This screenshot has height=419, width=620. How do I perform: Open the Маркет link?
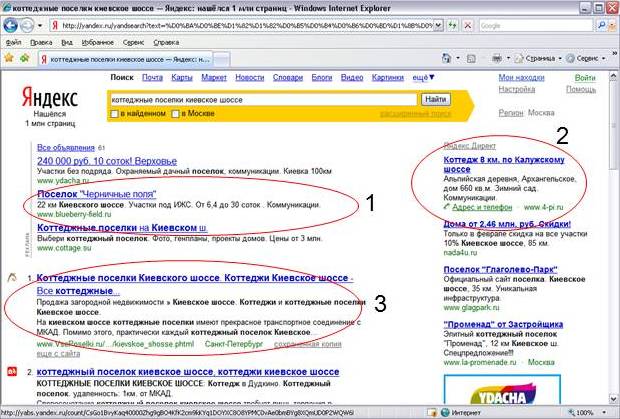click(214, 77)
